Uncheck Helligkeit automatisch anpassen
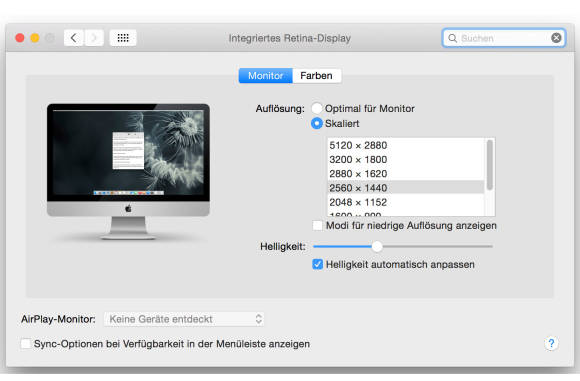The image size is (580, 381). [317, 264]
